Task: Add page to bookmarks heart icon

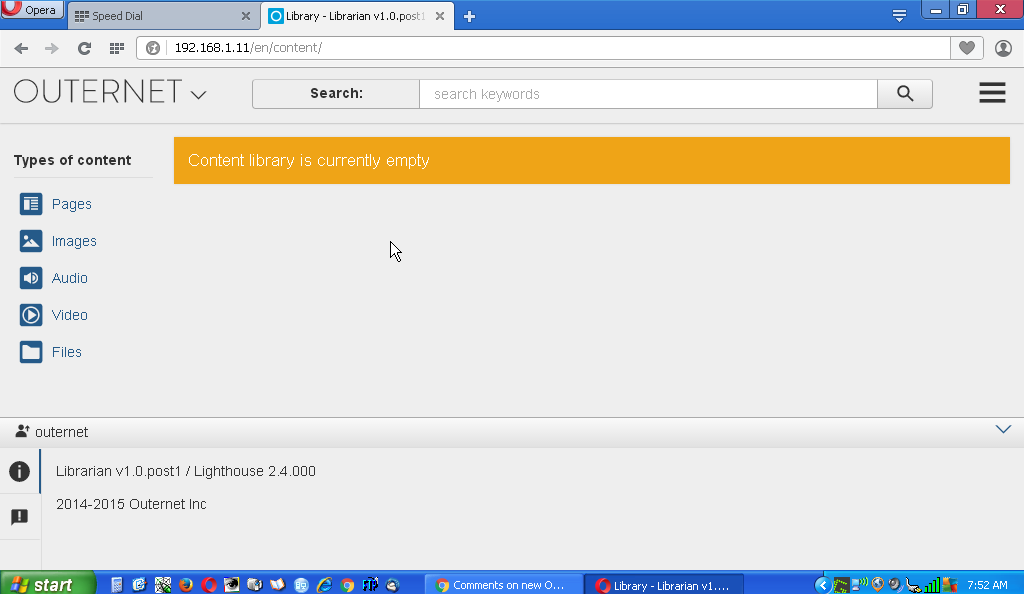Action: click(966, 48)
